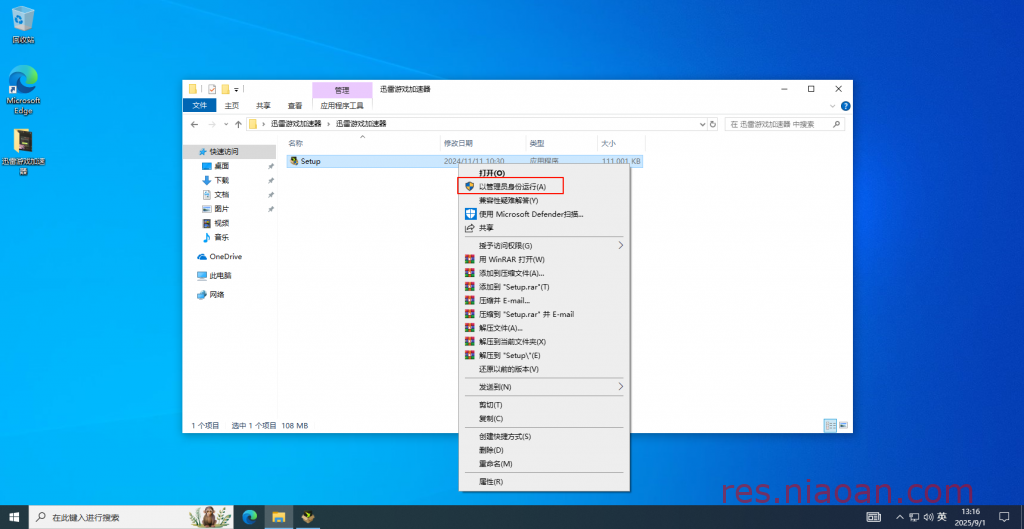Open 视频 in the navigation pane
Image resolution: width=1024 pixels, height=529 pixels.
(221, 223)
